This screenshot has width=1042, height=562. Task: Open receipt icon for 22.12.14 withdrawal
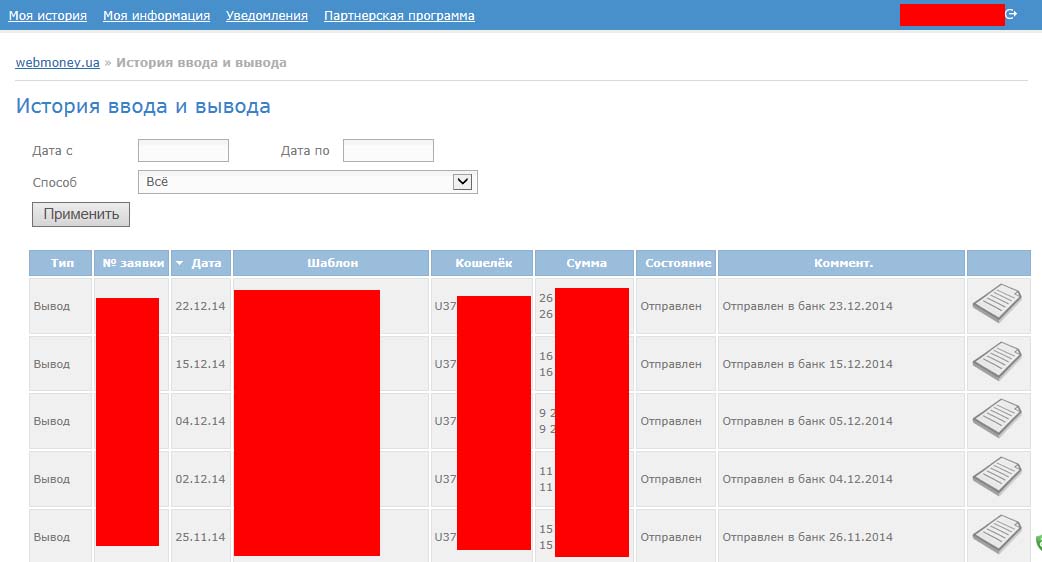(996, 304)
